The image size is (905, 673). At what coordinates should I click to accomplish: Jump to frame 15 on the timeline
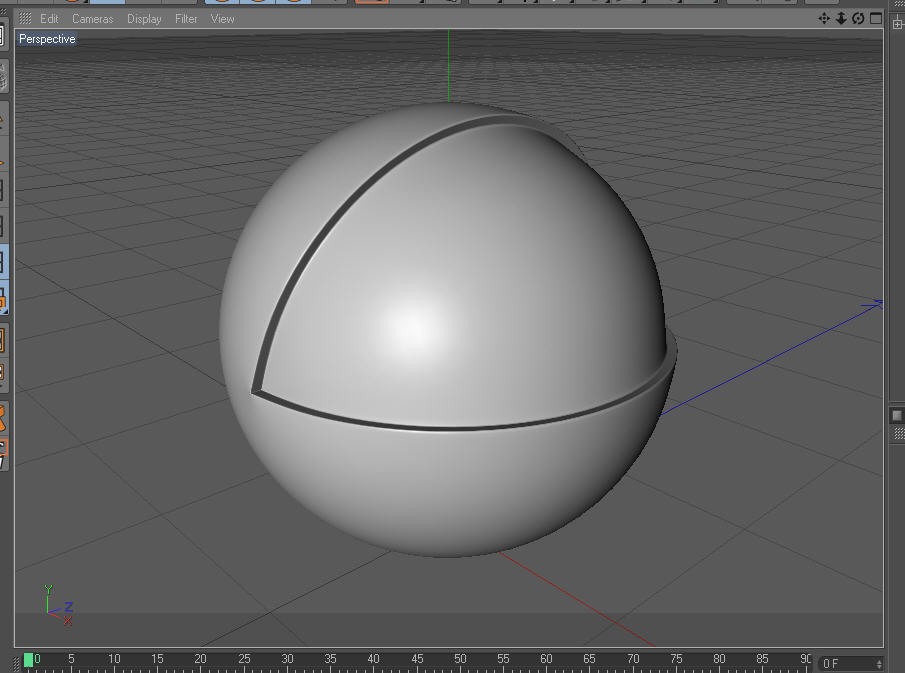coord(157,659)
